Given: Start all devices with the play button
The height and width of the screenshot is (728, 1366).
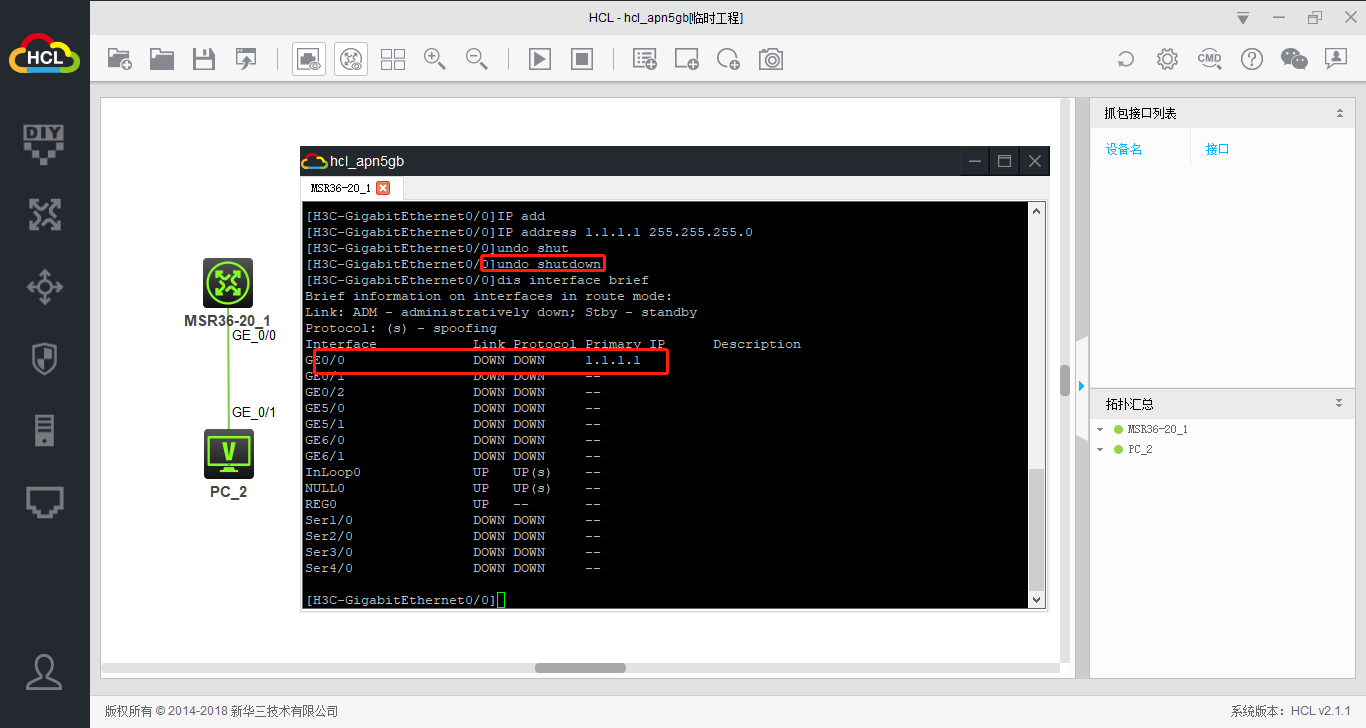Looking at the screenshot, I should coord(540,59).
